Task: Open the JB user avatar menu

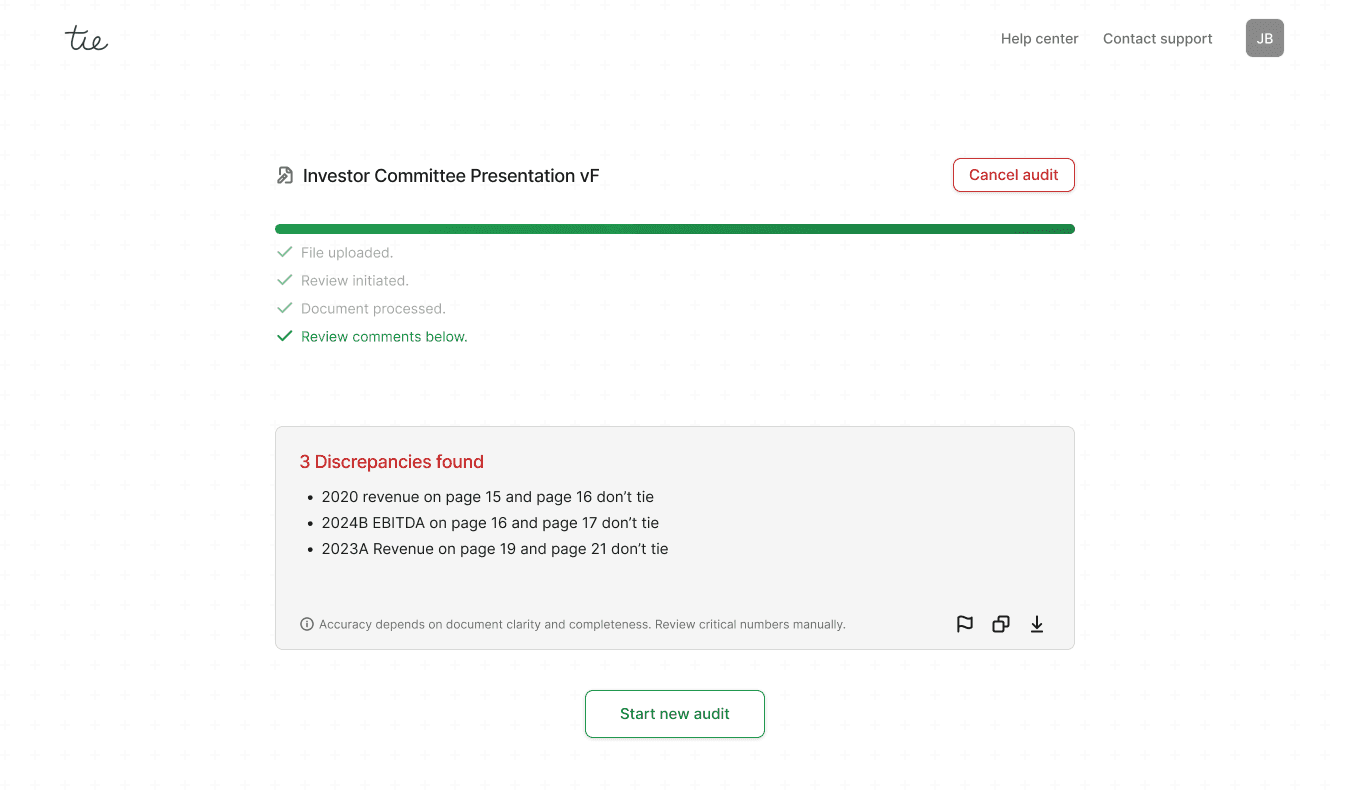Action: (1264, 38)
